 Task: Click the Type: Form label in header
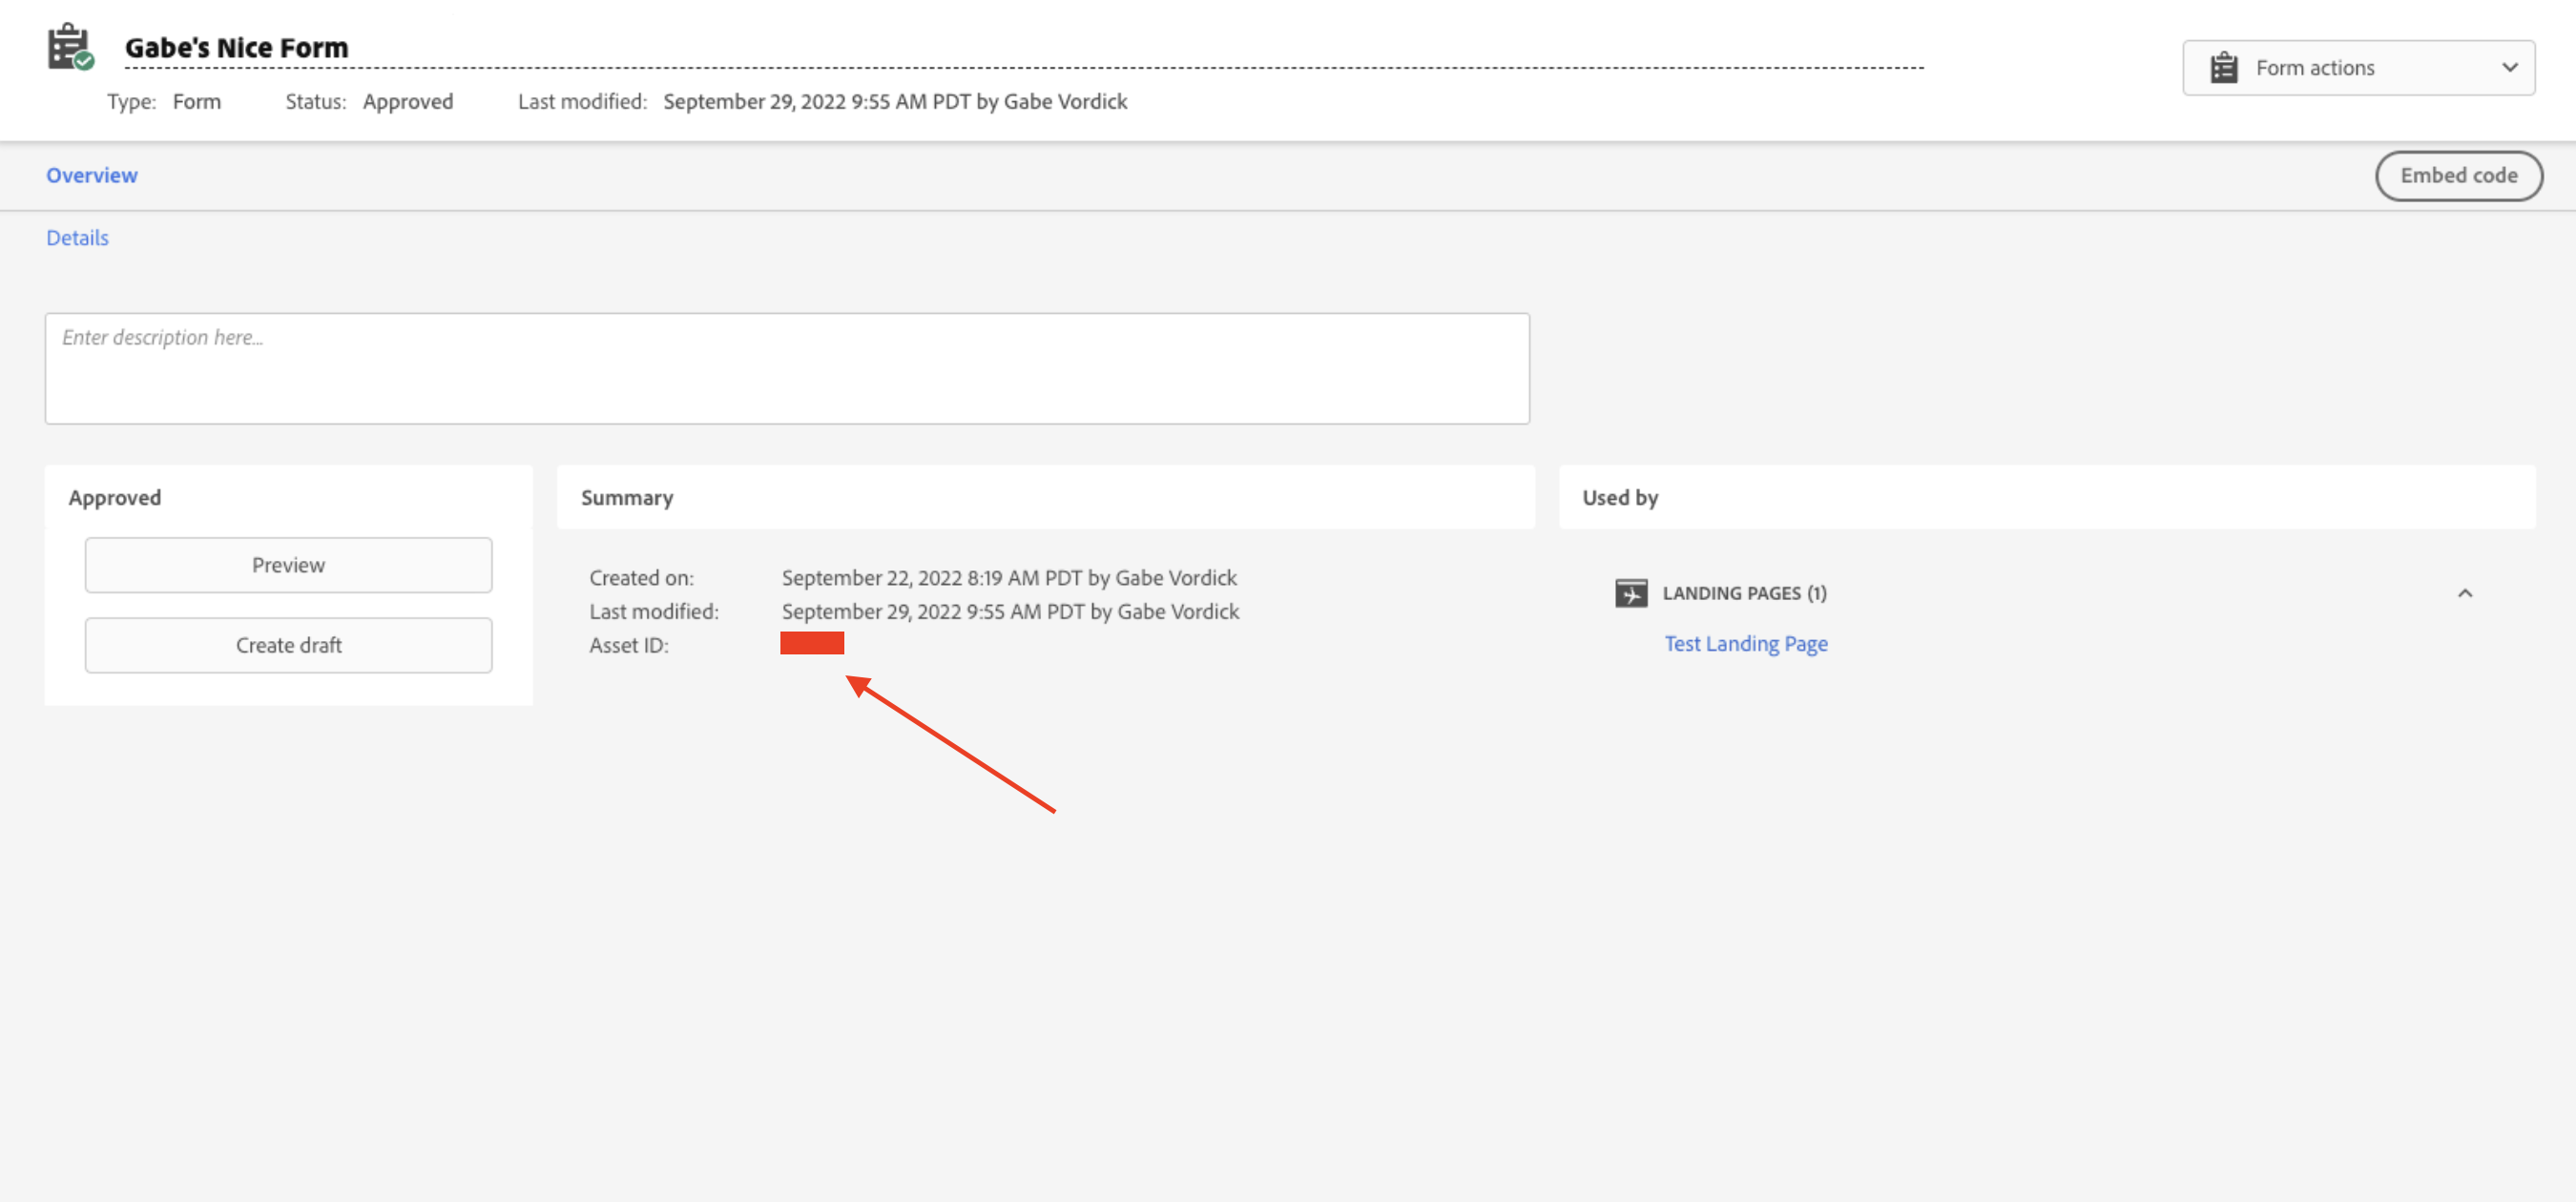click(x=164, y=101)
